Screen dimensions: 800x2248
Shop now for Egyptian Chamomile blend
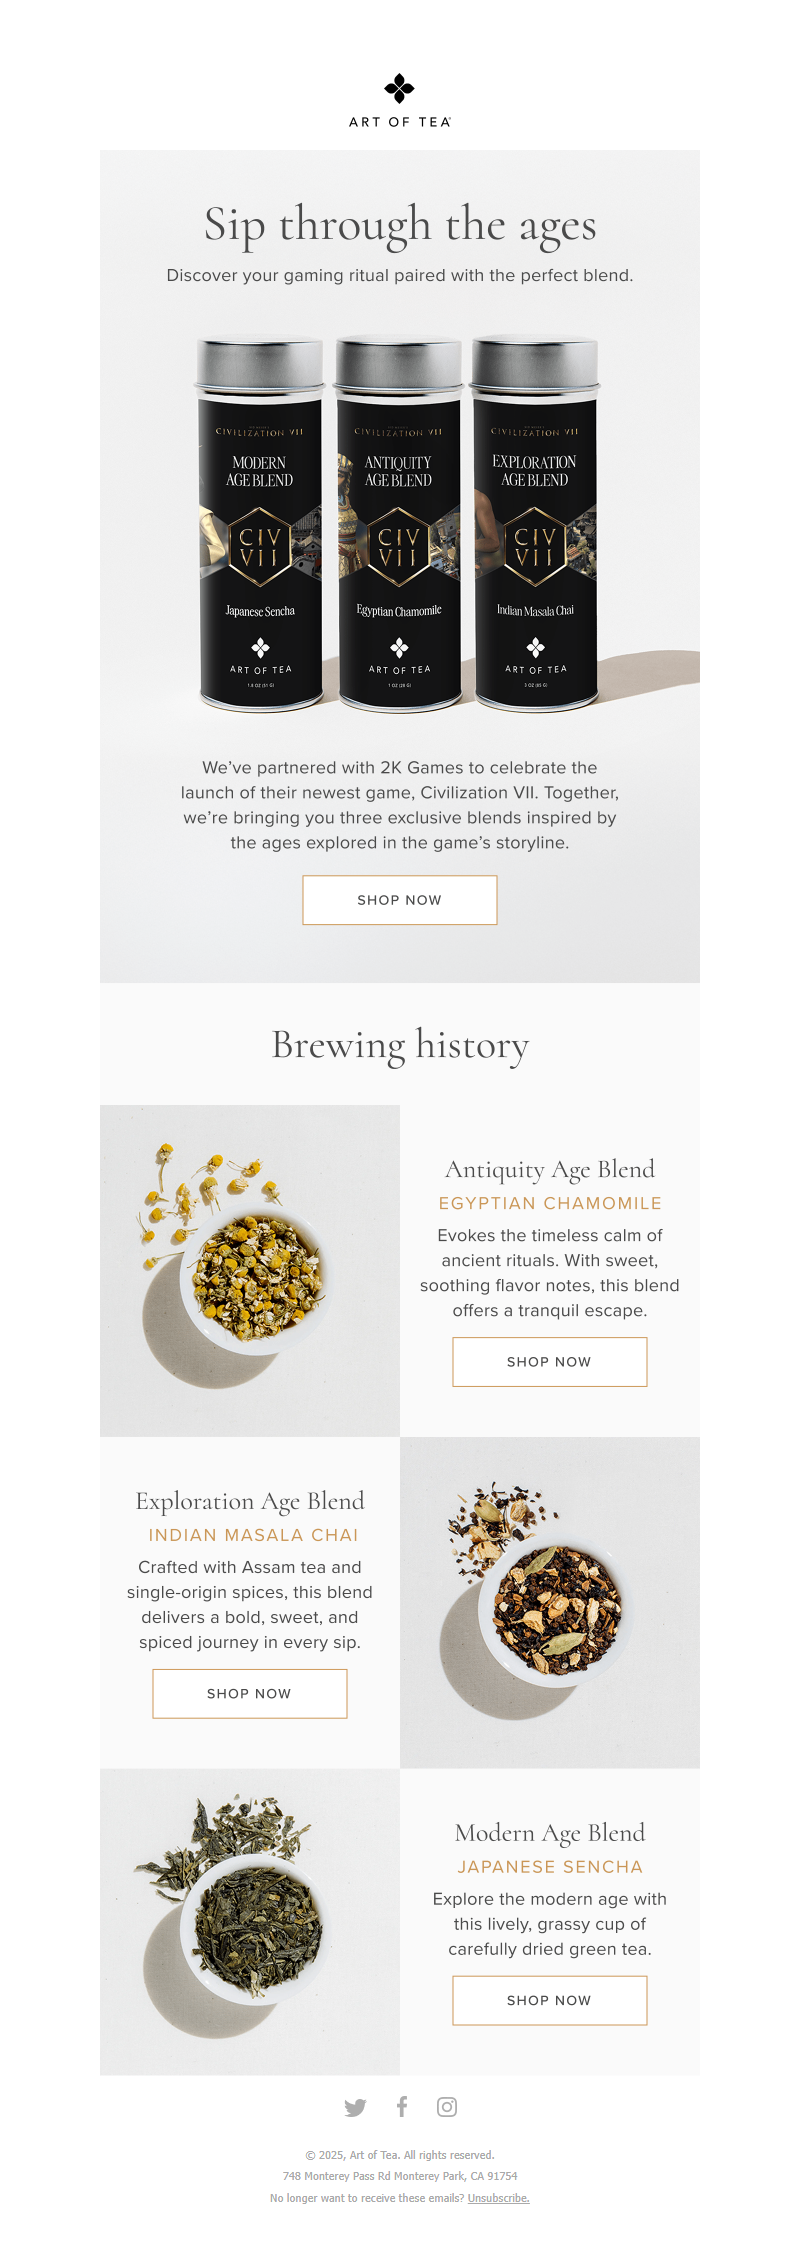(x=549, y=1362)
